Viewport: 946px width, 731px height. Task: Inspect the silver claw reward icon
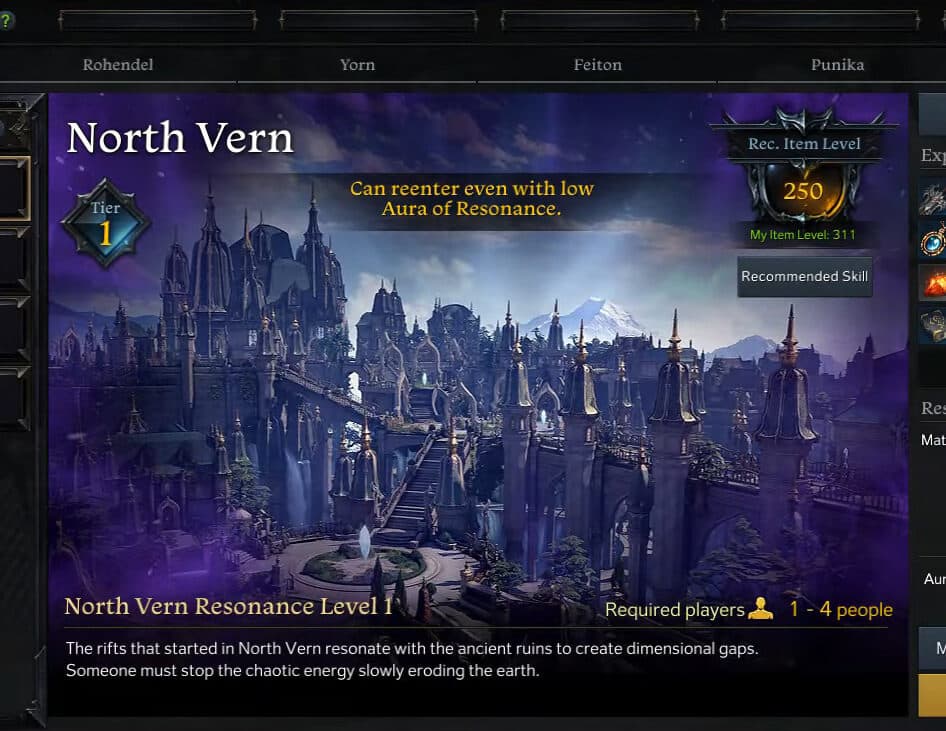[933, 198]
